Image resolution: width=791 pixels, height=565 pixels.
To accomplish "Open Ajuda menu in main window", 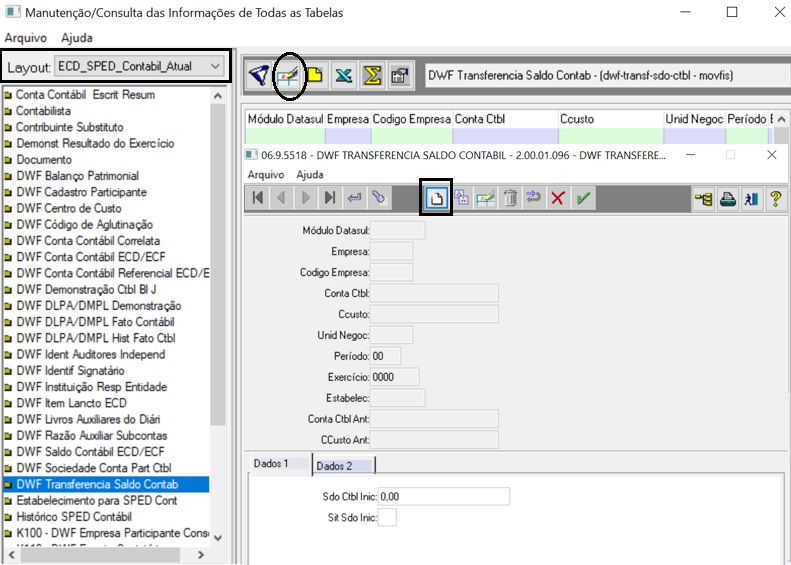I will [x=77, y=38].
